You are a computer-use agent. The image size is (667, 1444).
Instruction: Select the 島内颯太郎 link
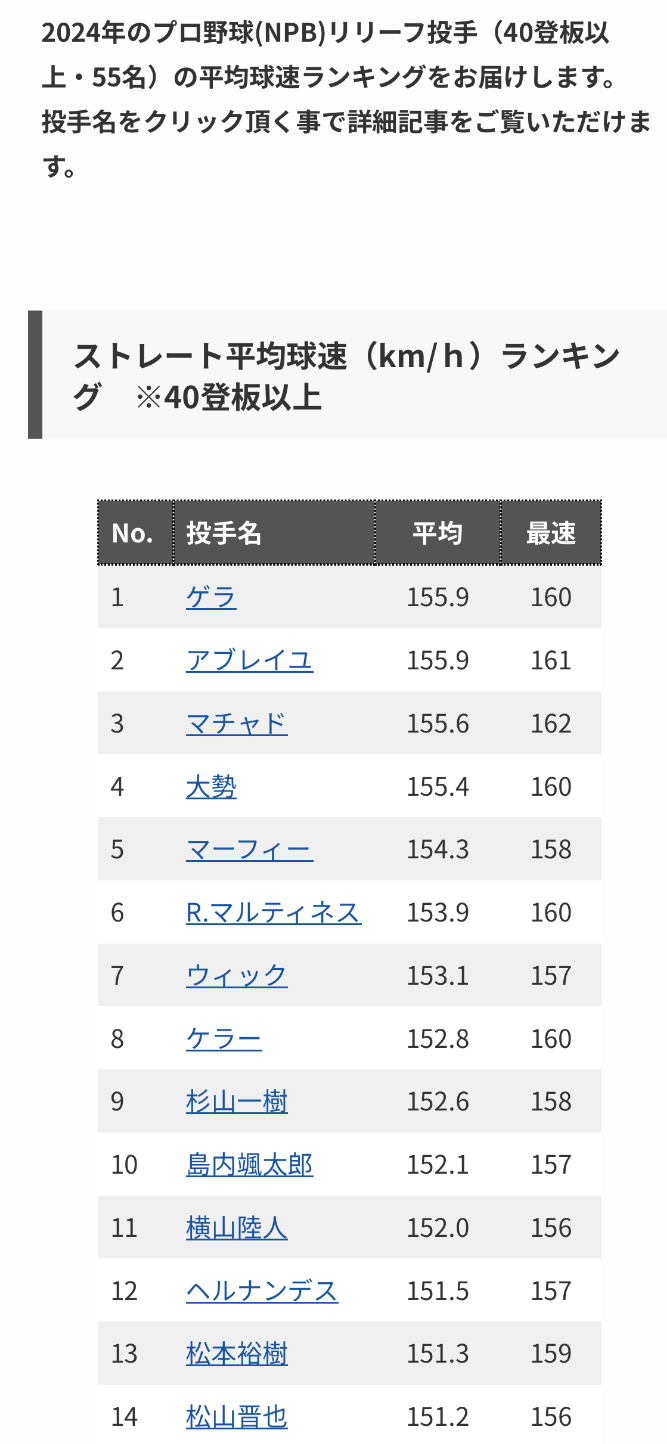tap(249, 1165)
